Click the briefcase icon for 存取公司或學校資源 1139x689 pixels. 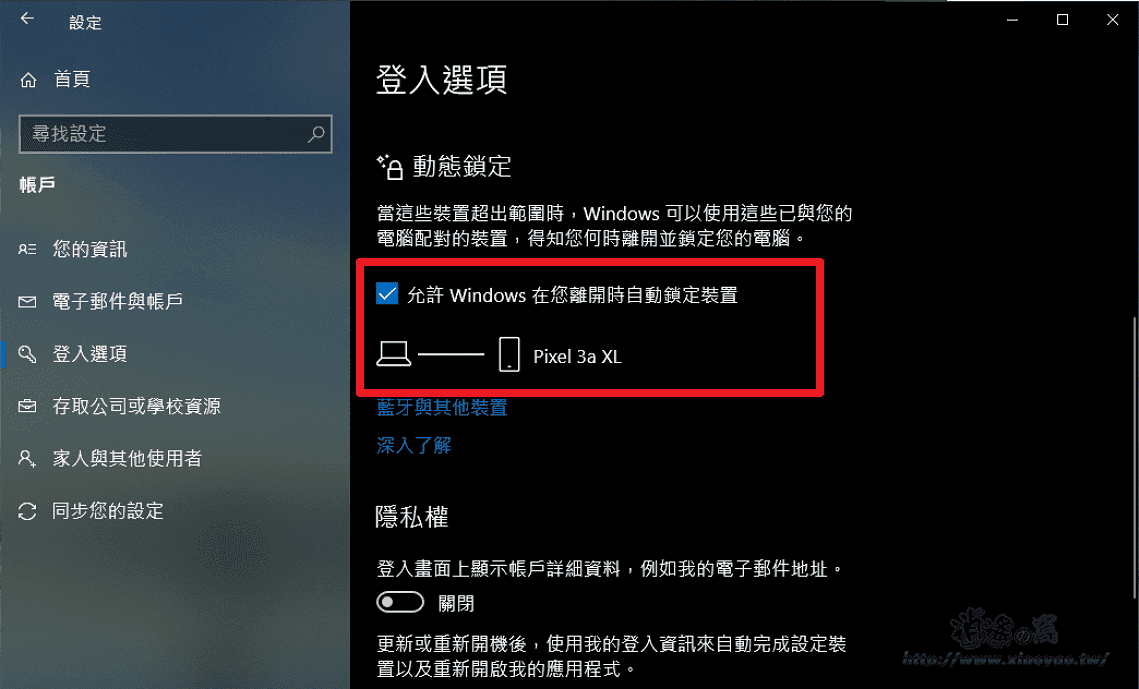(x=27, y=406)
